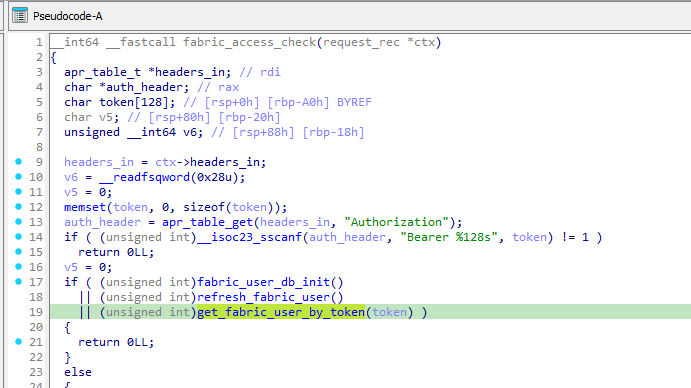Open the refresh_fabric_user function call
This screenshot has width=691, height=388.
[x=263, y=297]
